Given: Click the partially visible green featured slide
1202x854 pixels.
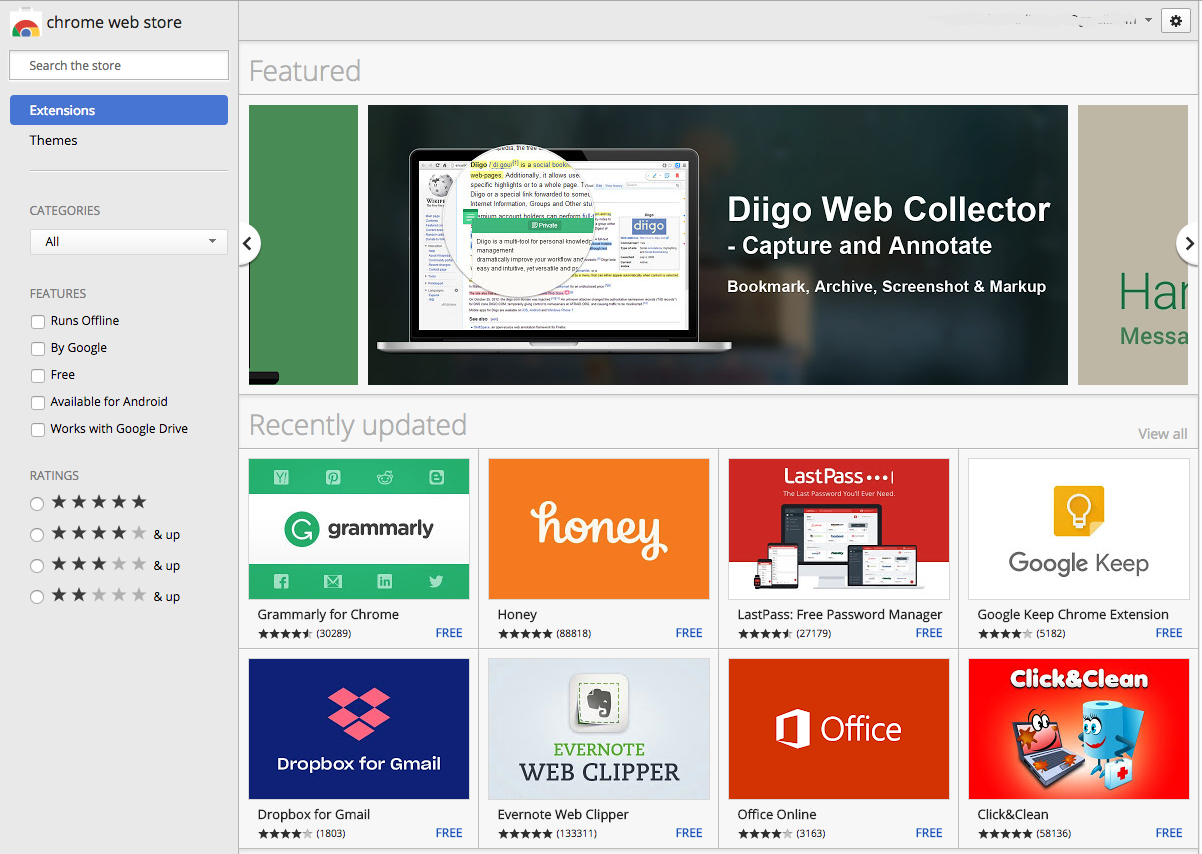Looking at the screenshot, I should point(303,245).
